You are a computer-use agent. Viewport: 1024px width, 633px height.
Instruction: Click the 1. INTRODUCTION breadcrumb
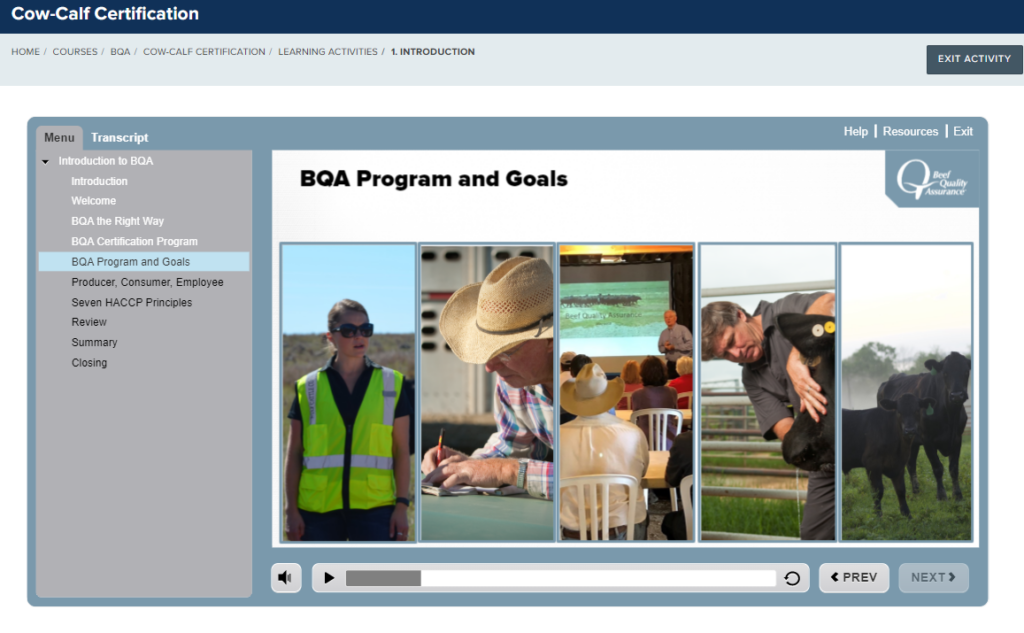433,52
